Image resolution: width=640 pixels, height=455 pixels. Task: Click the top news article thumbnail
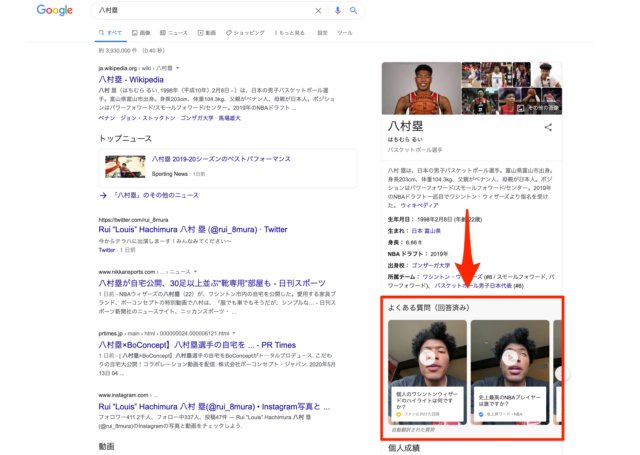125,166
